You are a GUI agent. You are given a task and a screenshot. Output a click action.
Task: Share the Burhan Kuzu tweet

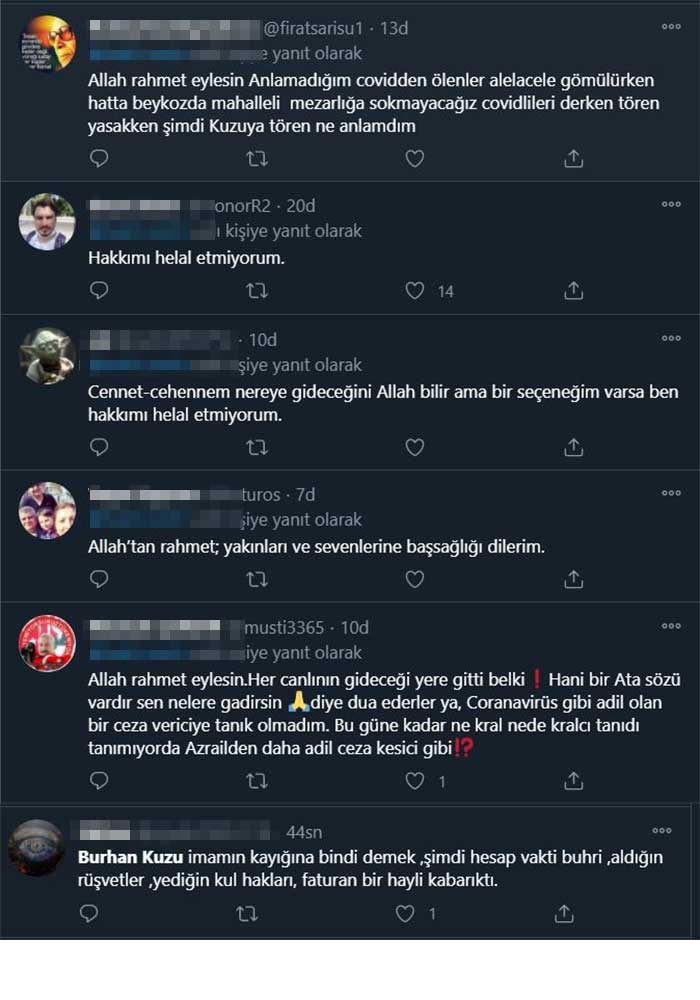(x=564, y=914)
